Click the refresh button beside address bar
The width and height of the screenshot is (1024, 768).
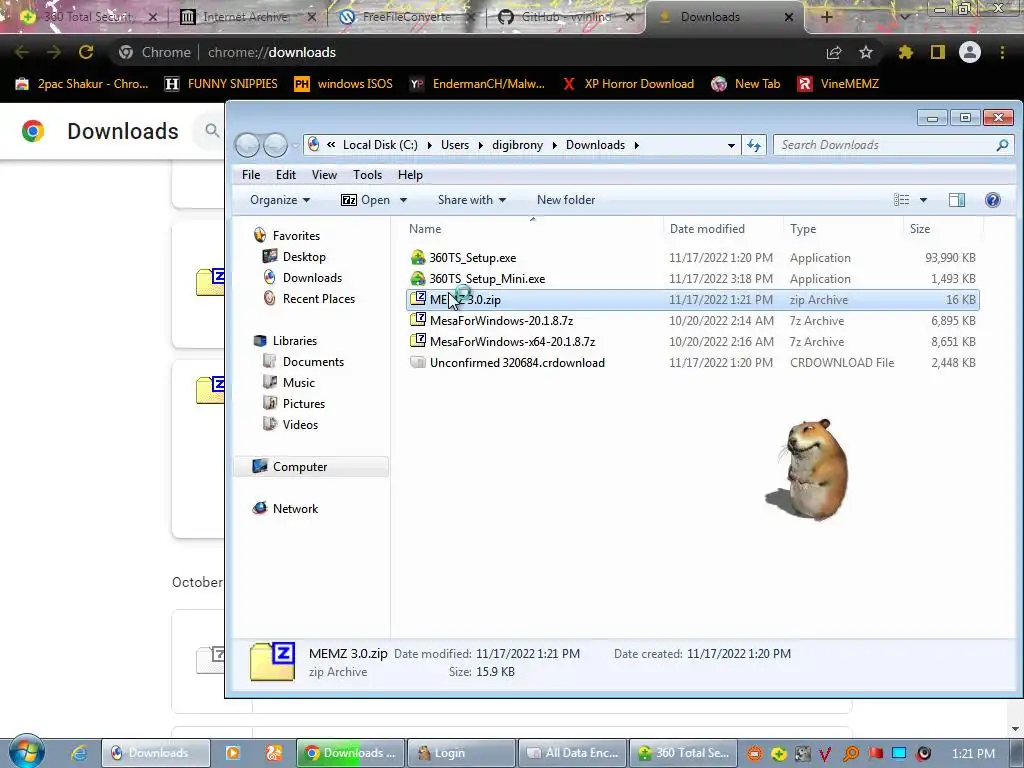click(x=754, y=145)
